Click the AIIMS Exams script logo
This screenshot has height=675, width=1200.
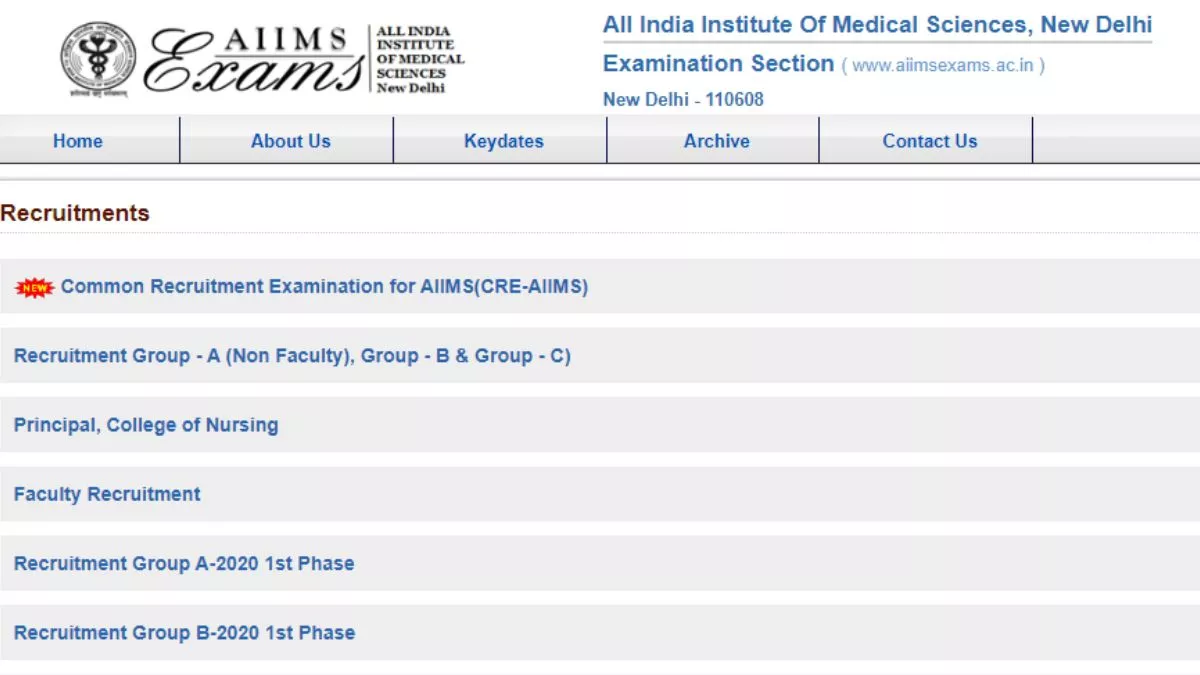pyautogui.click(x=255, y=60)
